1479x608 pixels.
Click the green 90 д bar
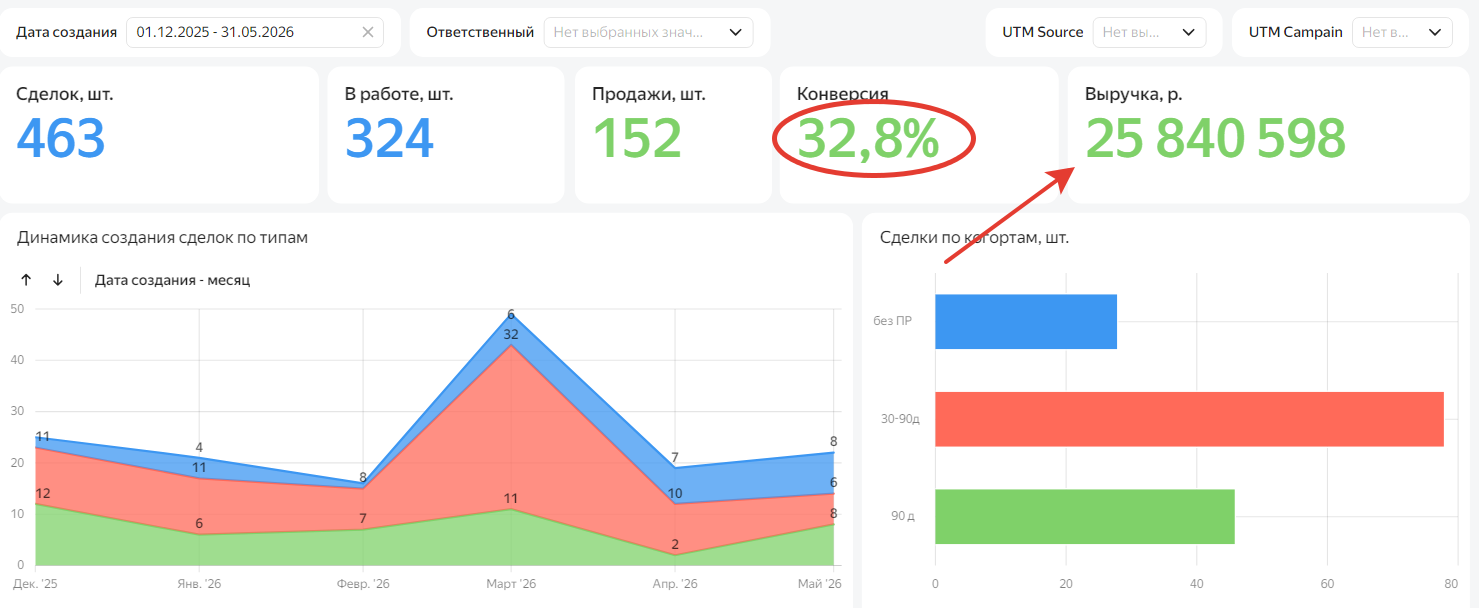click(x=1085, y=516)
